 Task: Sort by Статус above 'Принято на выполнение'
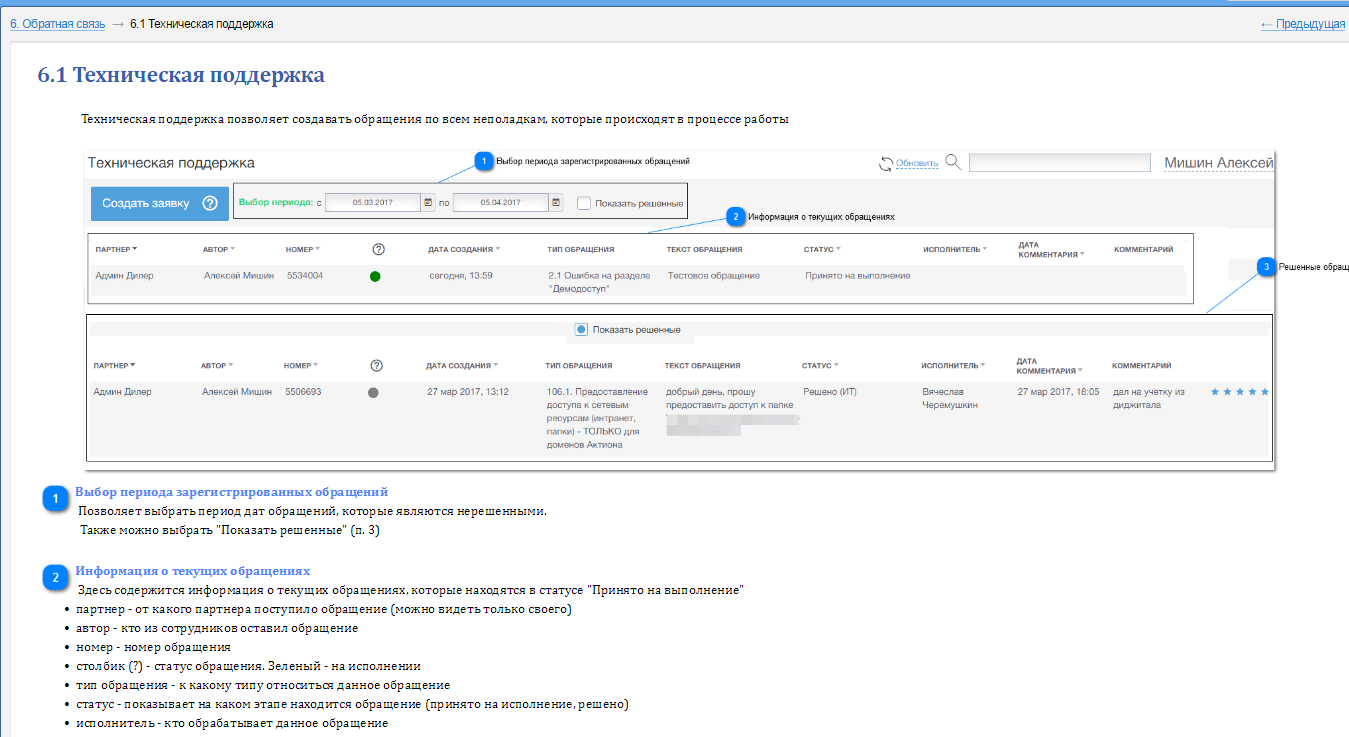pyautogui.click(x=820, y=249)
